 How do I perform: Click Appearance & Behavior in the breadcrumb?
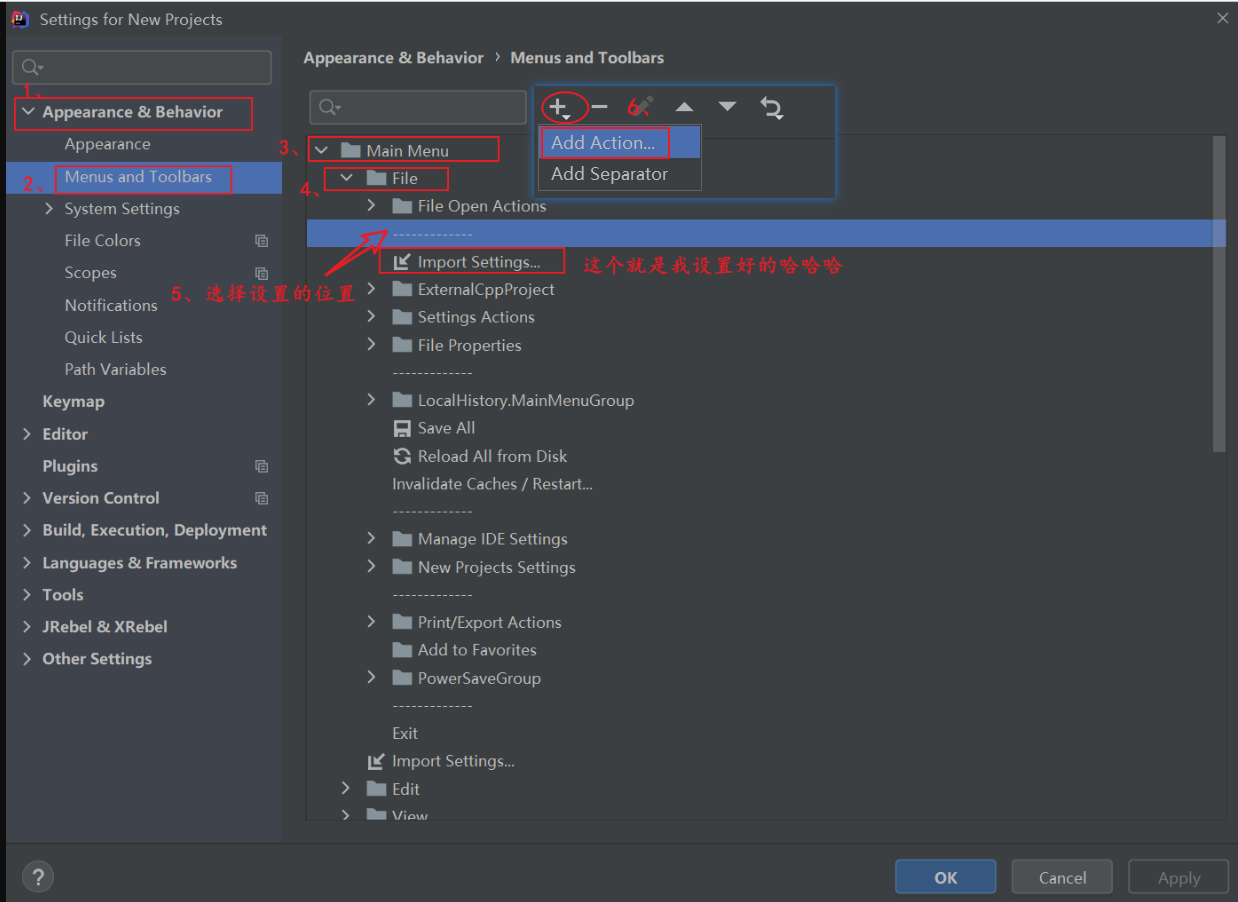[394, 58]
